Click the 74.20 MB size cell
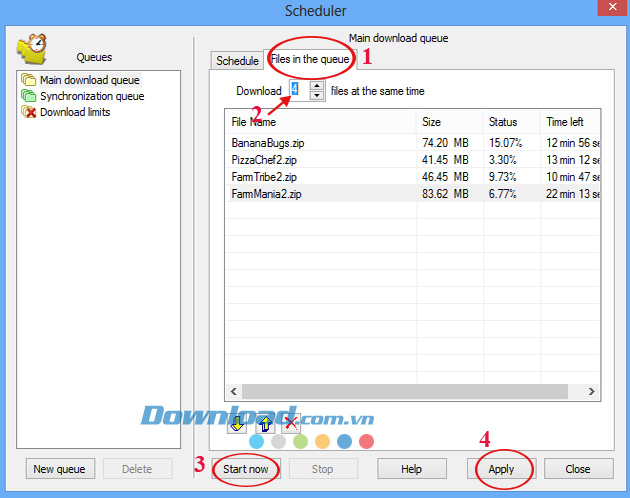Image resolution: width=630 pixels, height=498 pixels. (x=445, y=143)
